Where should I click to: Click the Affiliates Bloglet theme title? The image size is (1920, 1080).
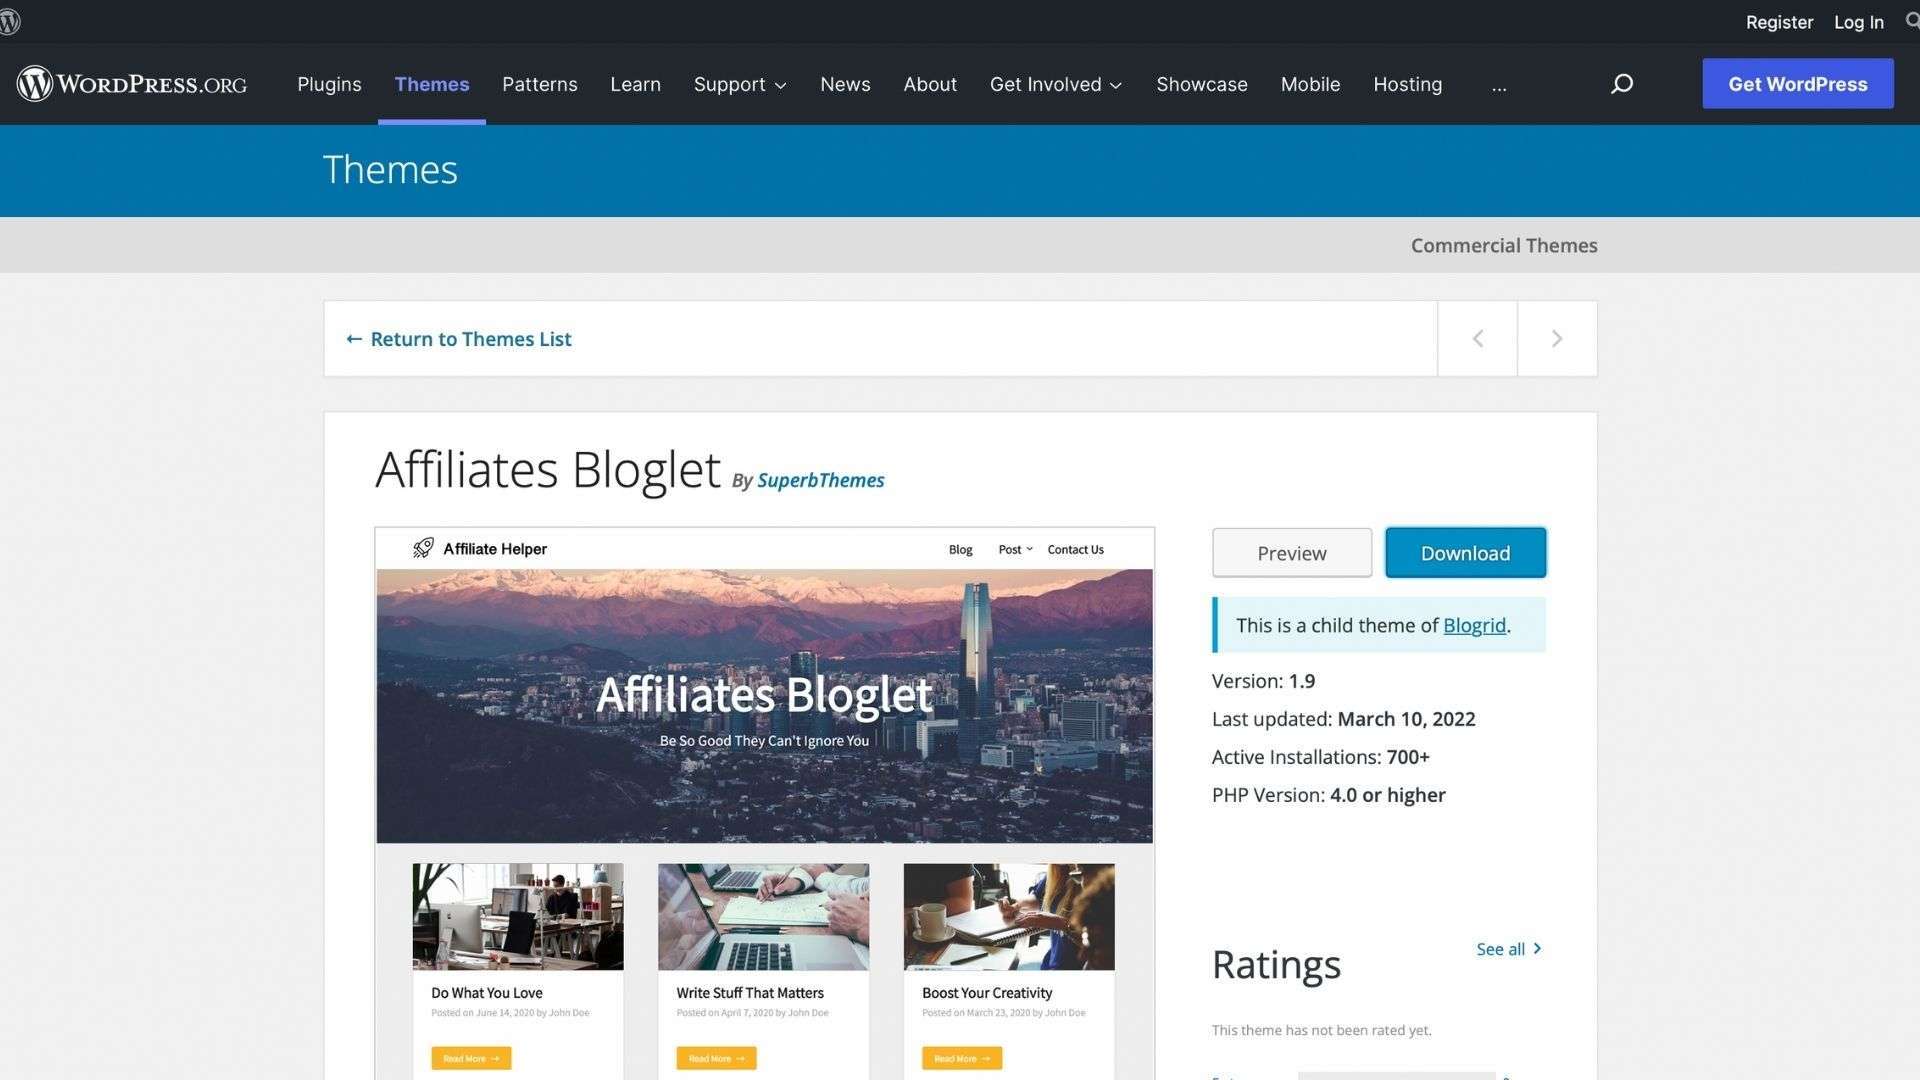[x=547, y=470]
